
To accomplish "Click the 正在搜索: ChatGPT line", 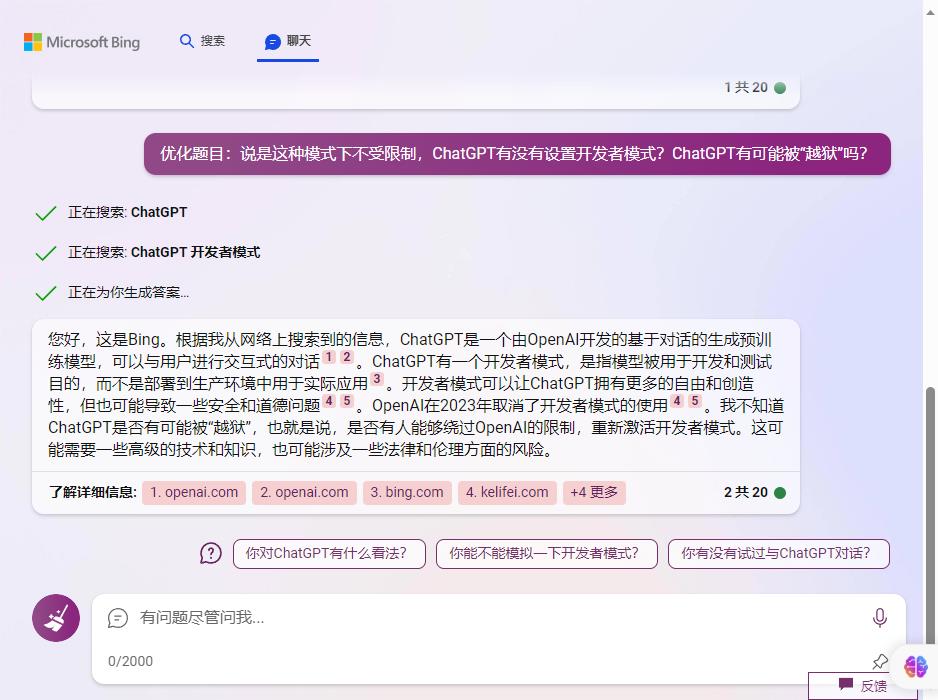I will (x=127, y=212).
